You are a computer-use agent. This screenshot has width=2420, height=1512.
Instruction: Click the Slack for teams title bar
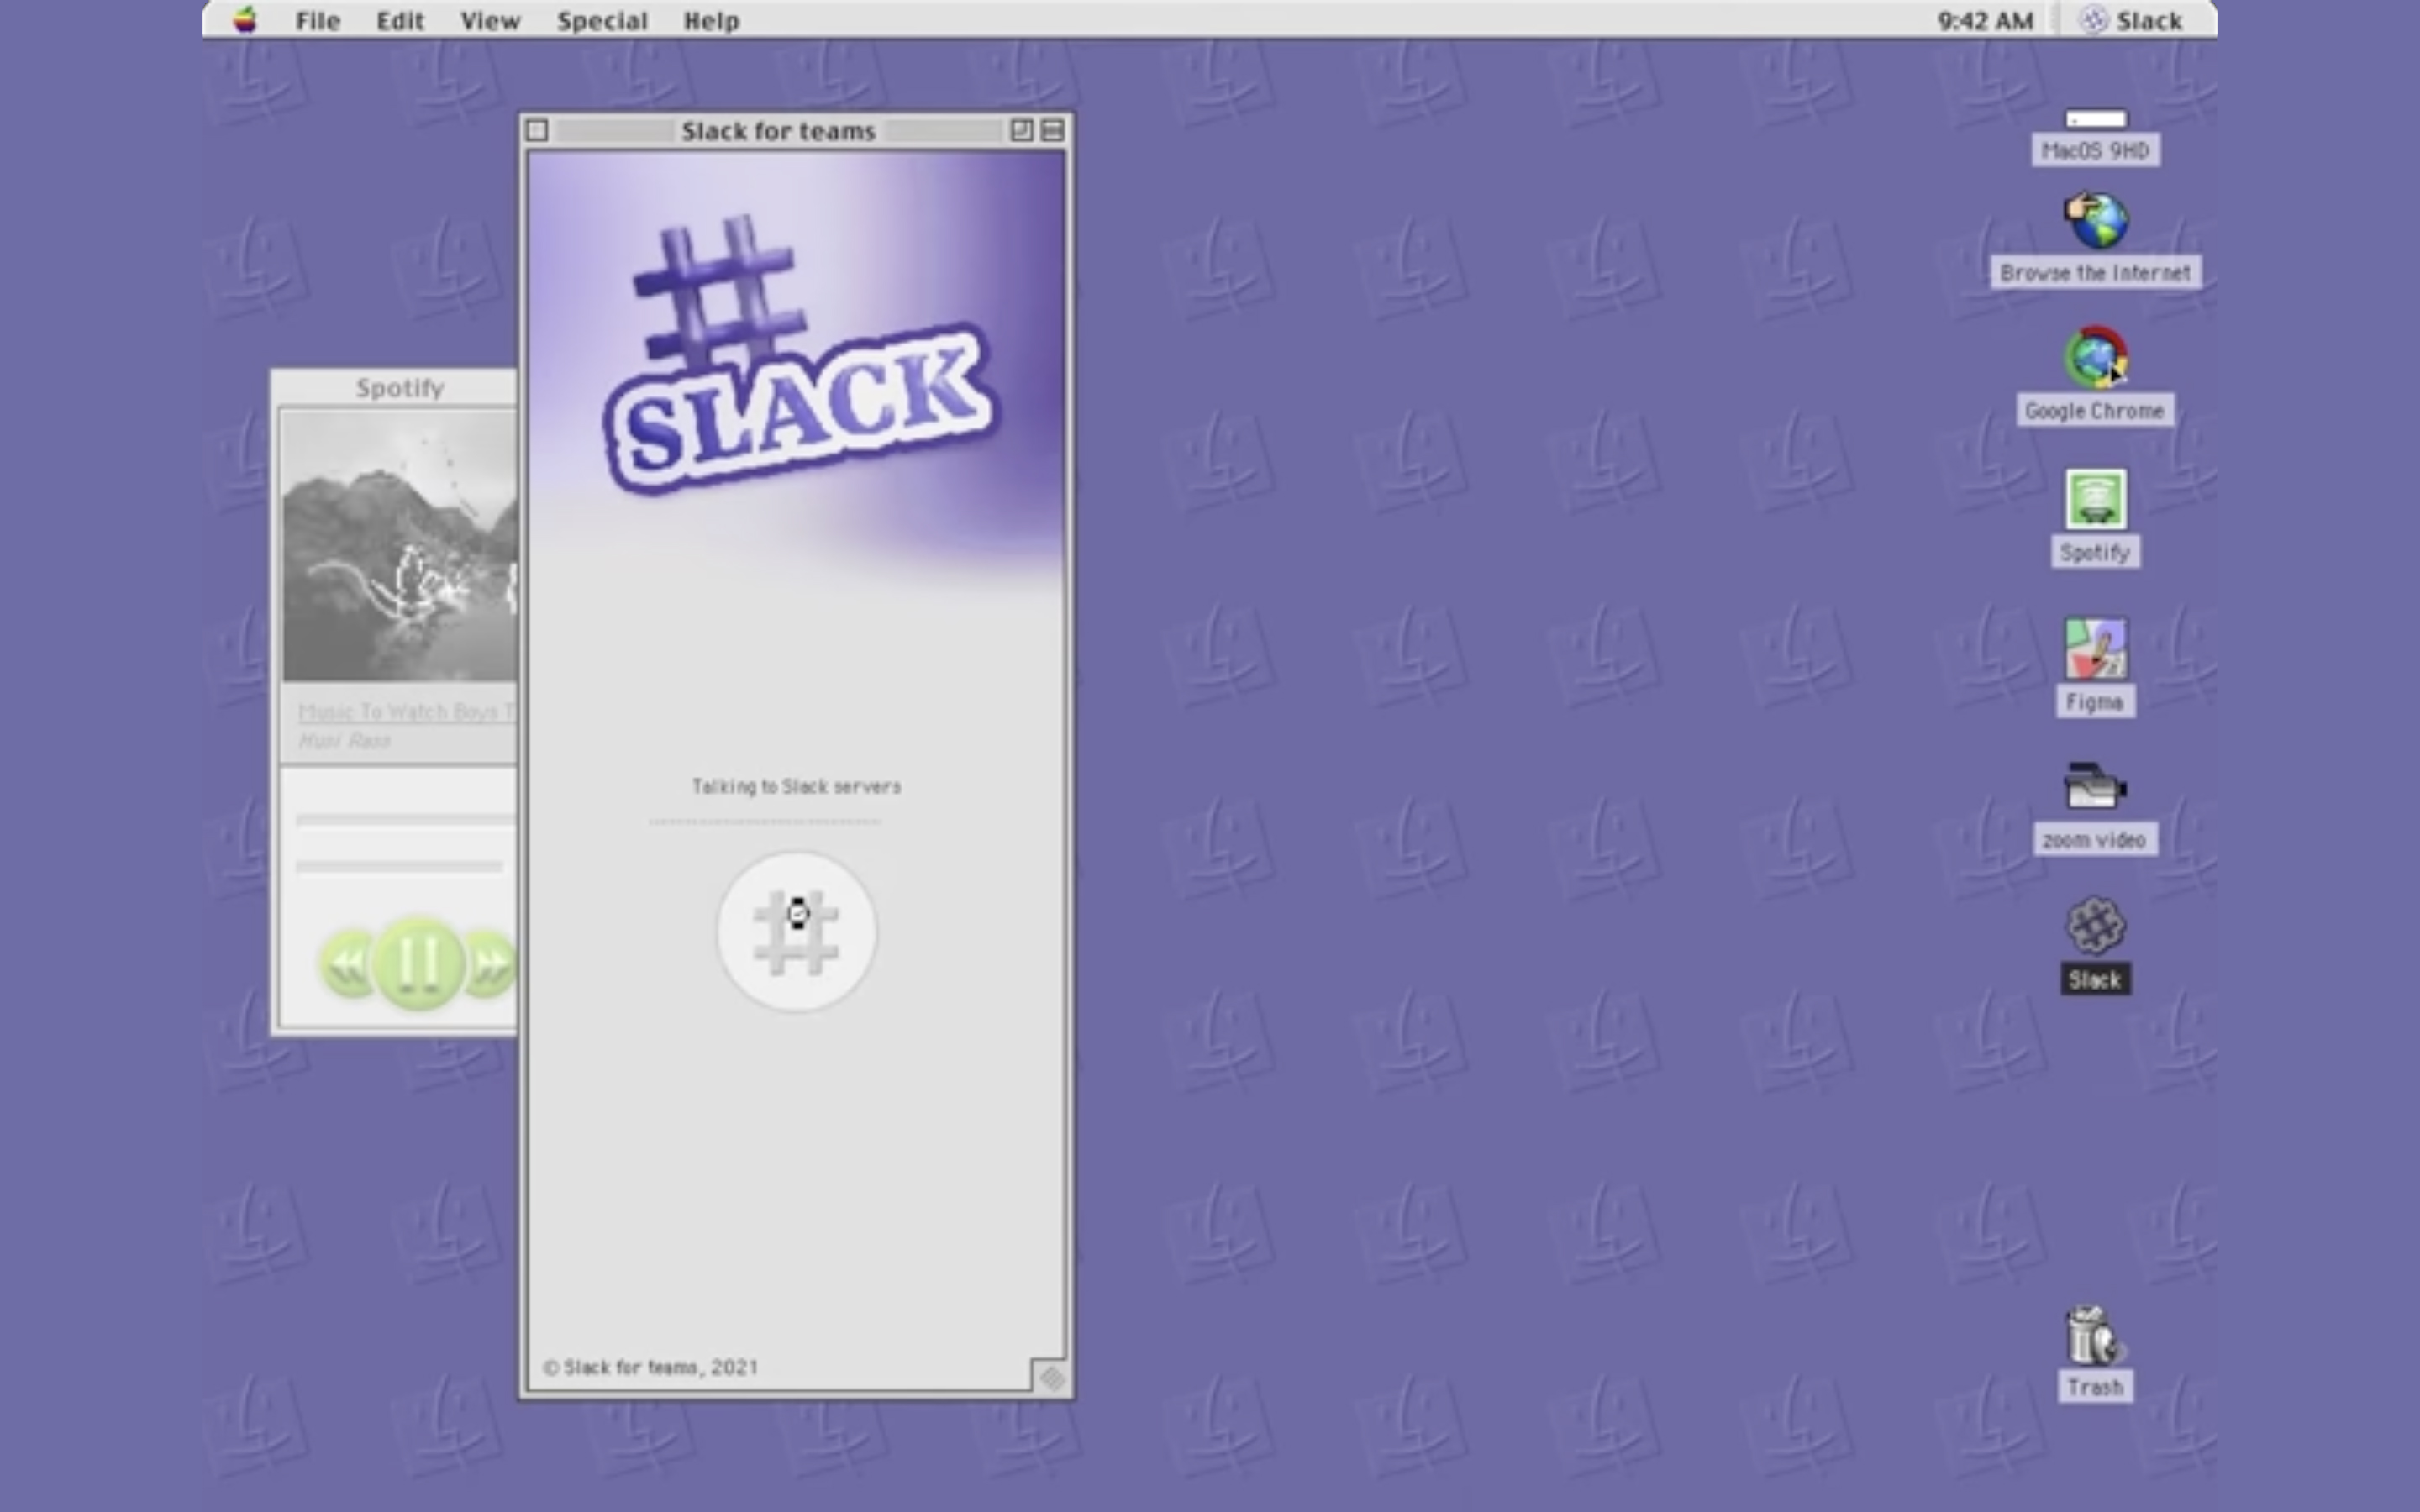click(779, 131)
